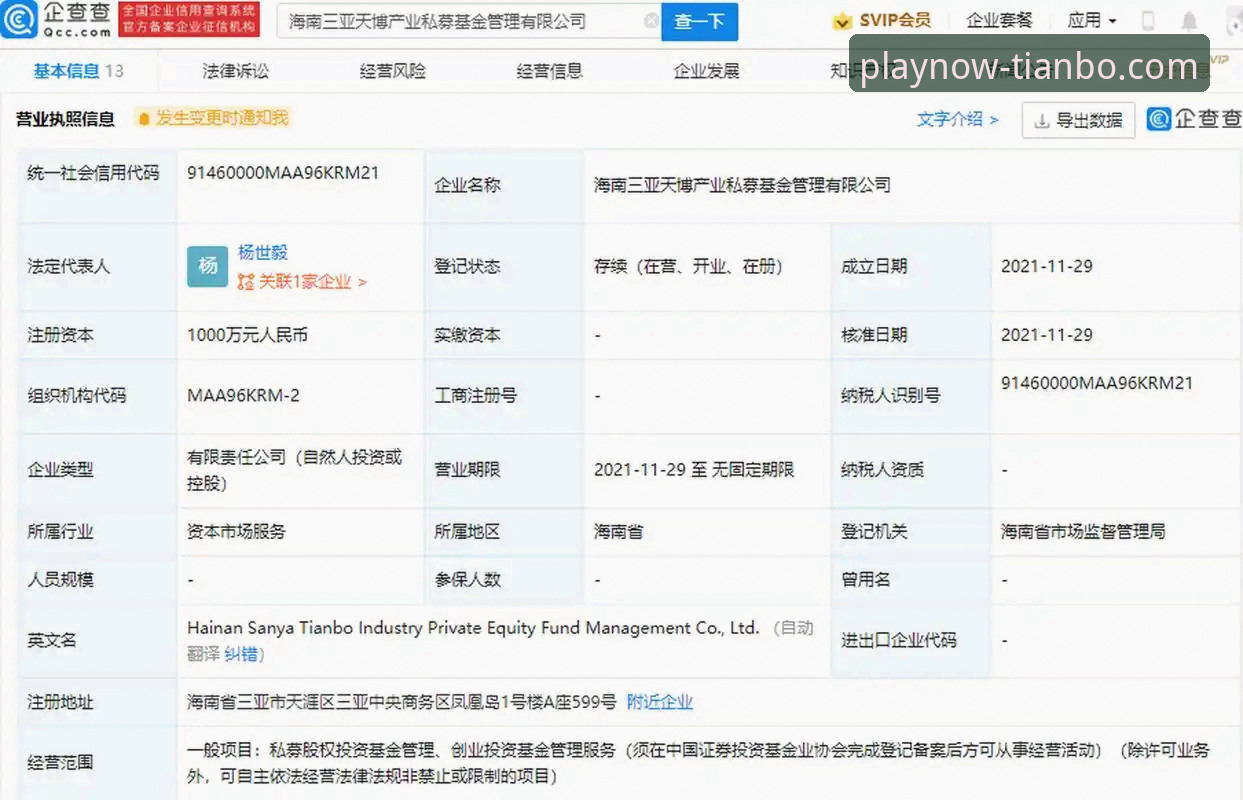
Task: Switch to the 企业发展 tab
Action: coord(707,71)
